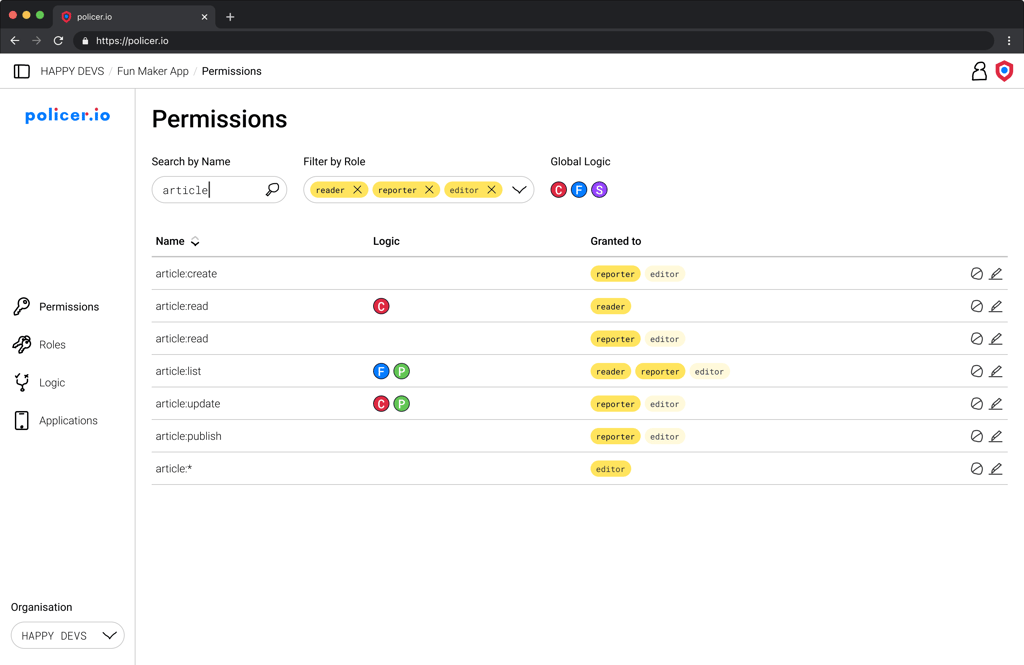The height and width of the screenshot is (665, 1024).
Task: Edit article:read granted to reader
Action: (995, 306)
